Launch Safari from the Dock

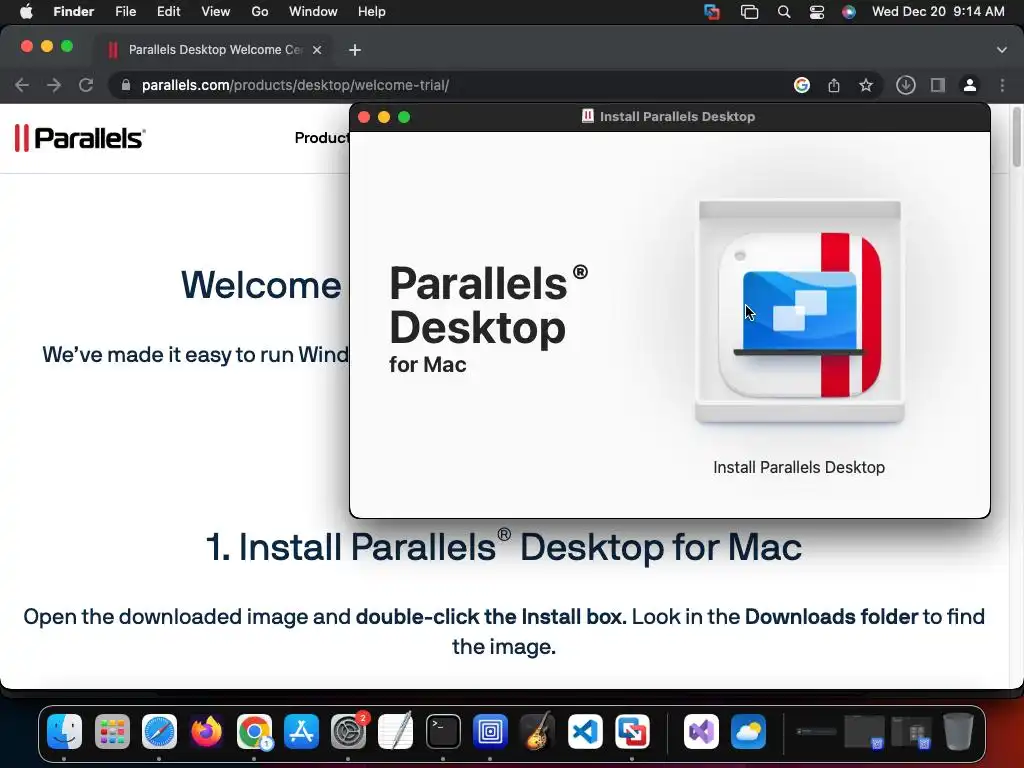tap(159, 731)
